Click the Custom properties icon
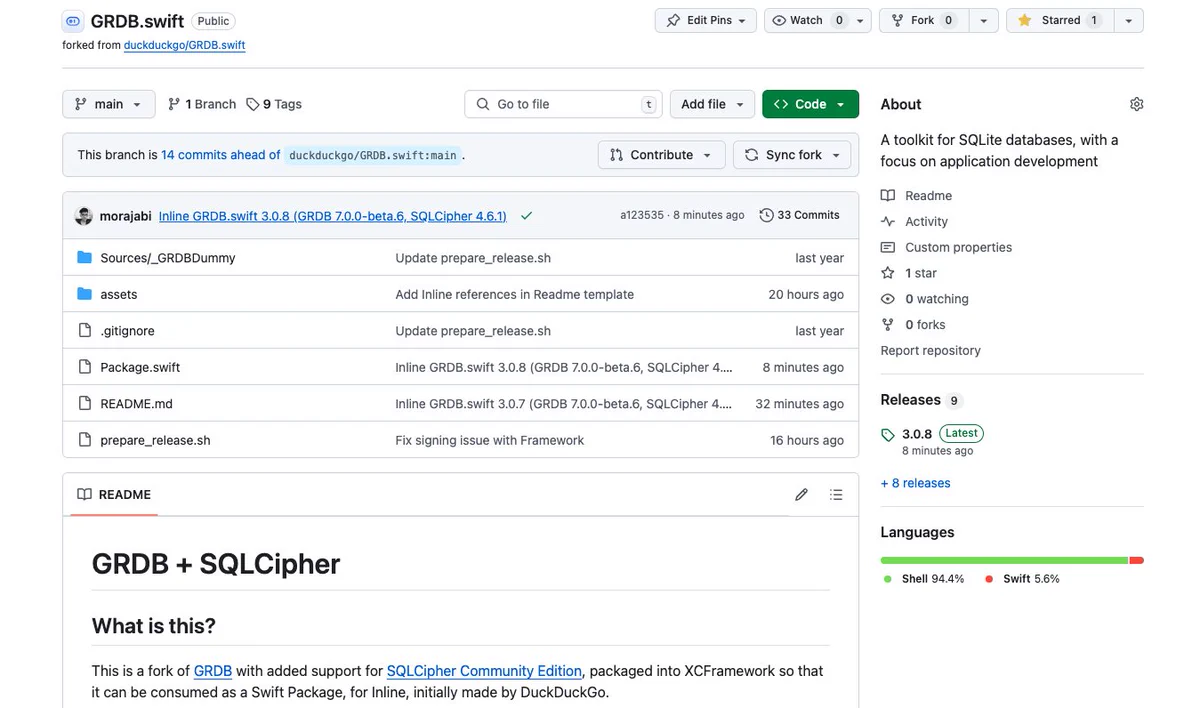Image resolution: width=1200 pixels, height=708 pixels. (888, 247)
